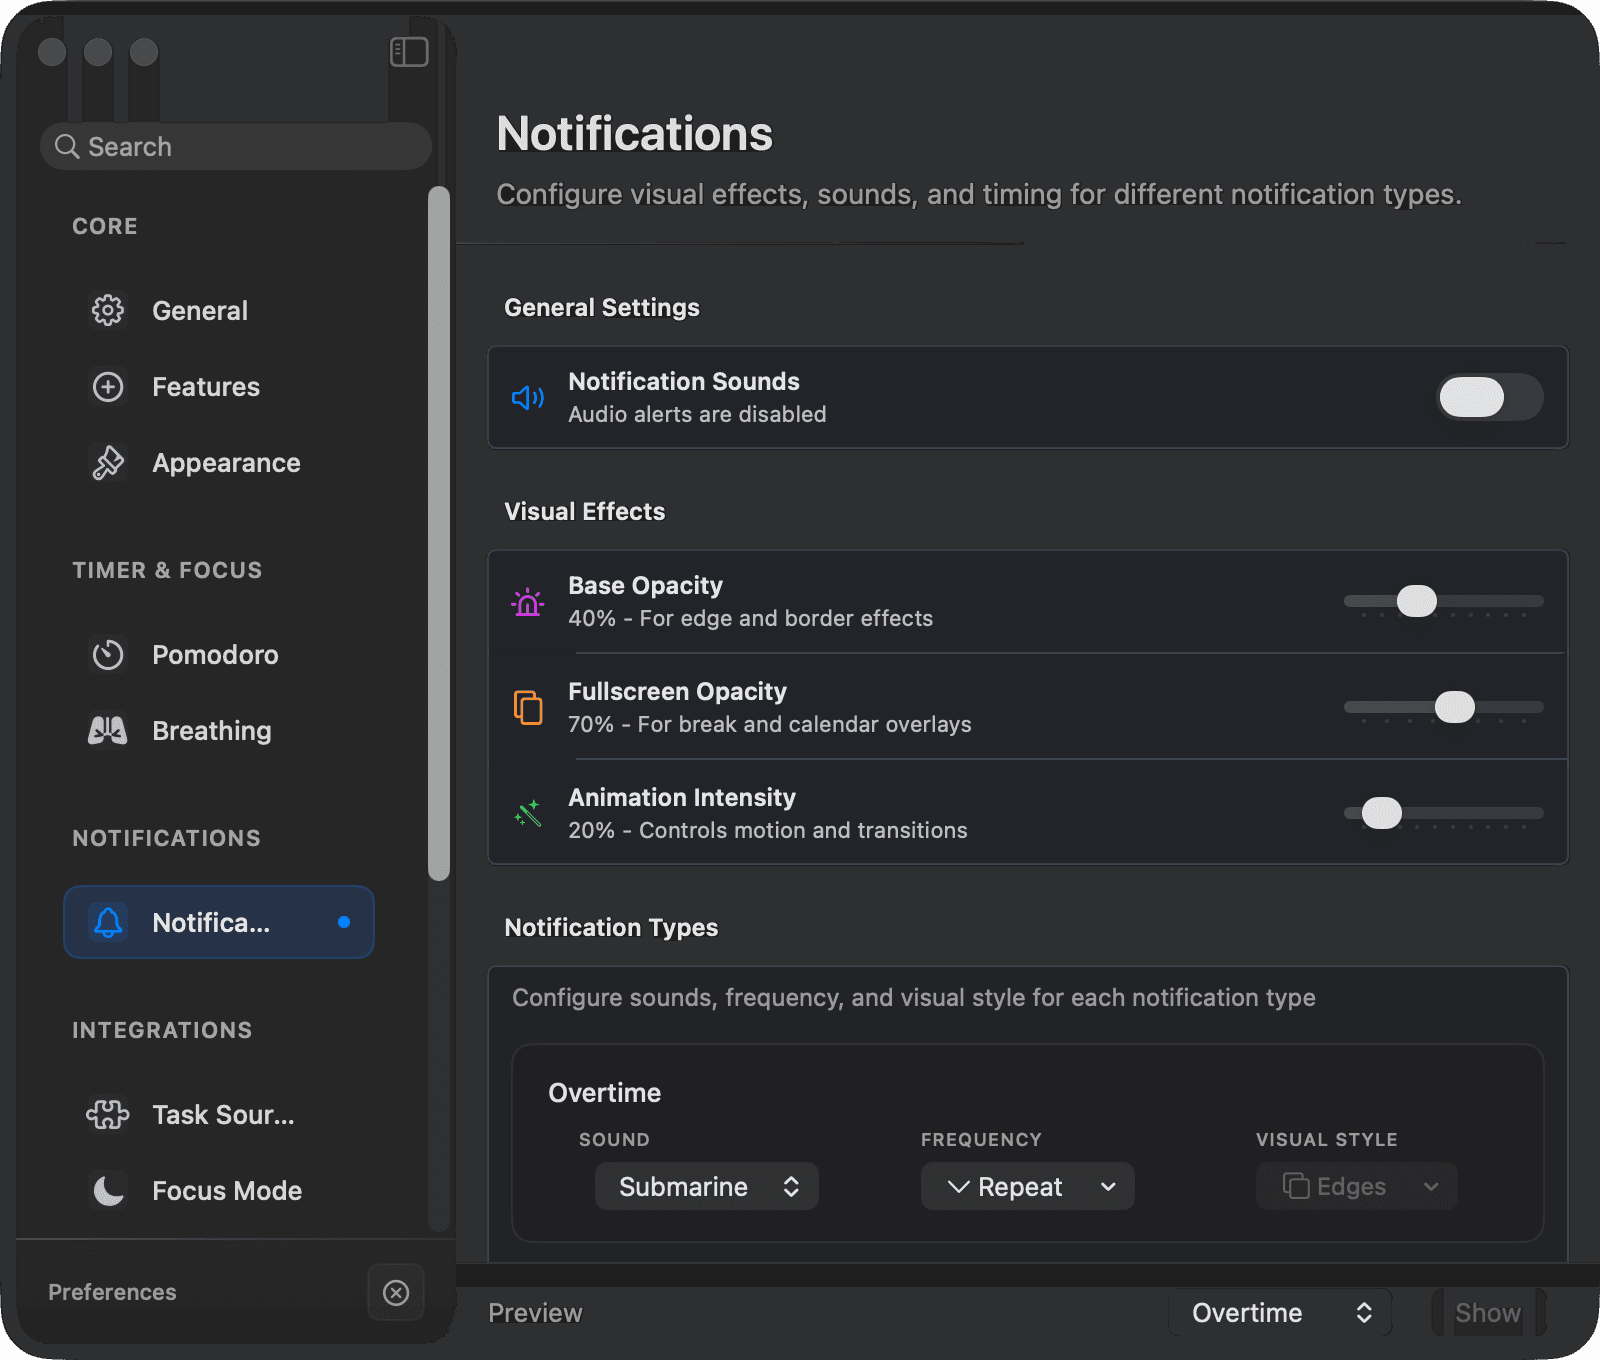Viewport: 1600px width, 1360px height.
Task: Click the Fullscreen Opacity overlay icon
Action: 528,707
